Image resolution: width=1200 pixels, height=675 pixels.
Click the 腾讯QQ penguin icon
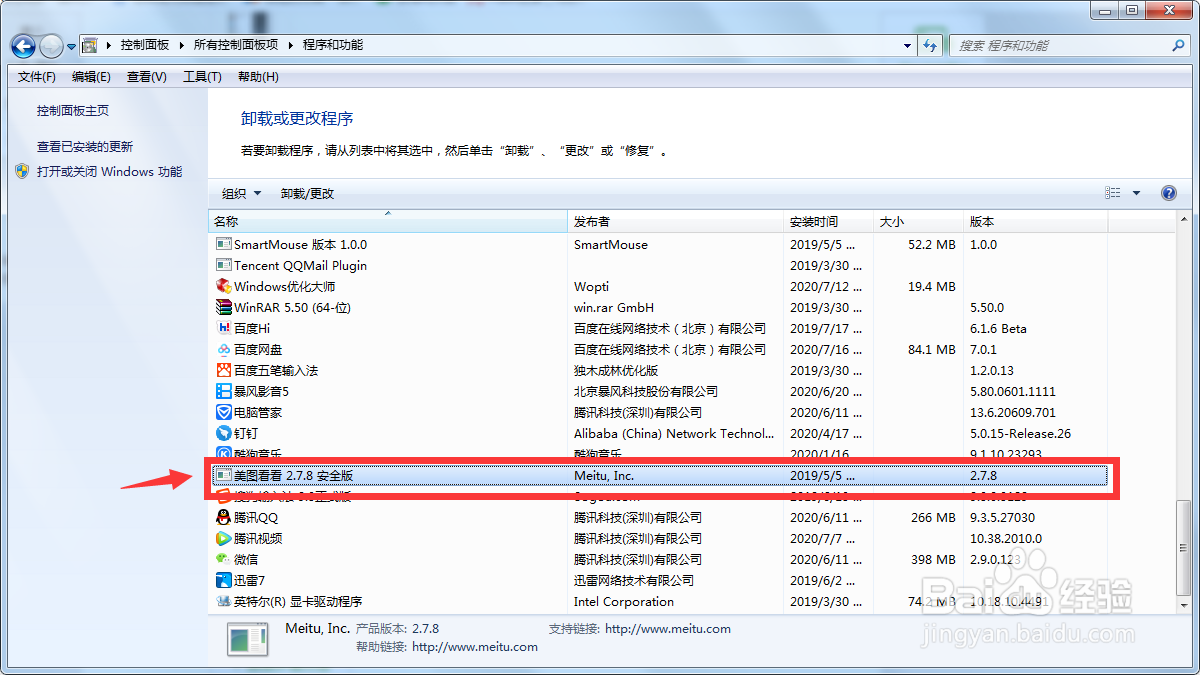click(x=224, y=517)
